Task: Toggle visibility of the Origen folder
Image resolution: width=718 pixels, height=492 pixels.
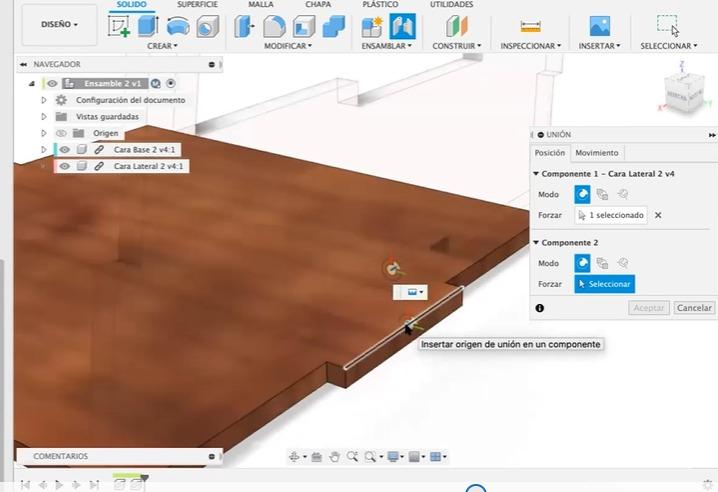Action: tap(61, 133)
